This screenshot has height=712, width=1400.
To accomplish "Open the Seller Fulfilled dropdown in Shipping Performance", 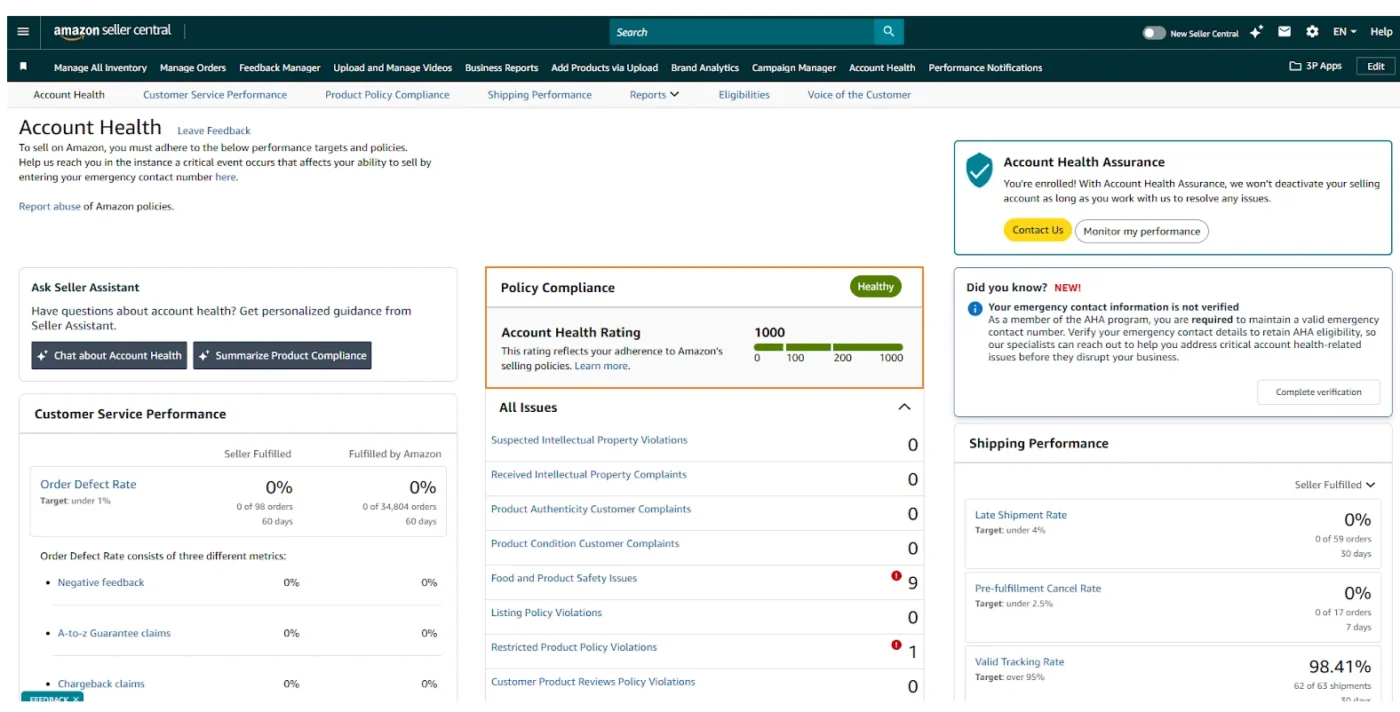I will pos(1334,485).
